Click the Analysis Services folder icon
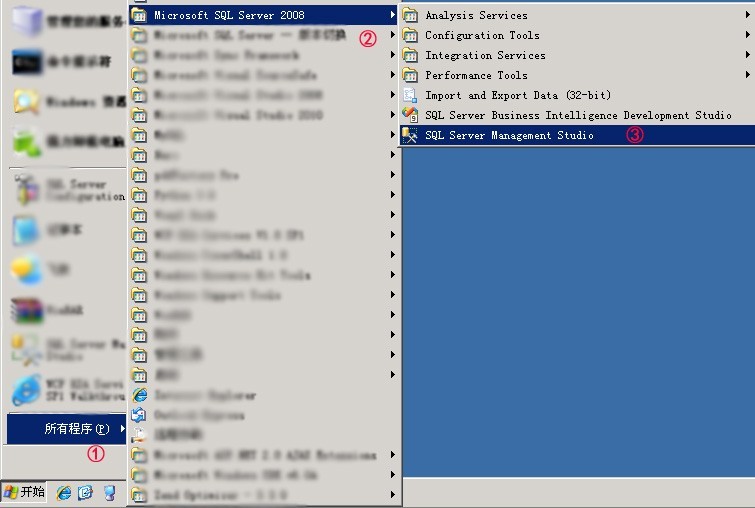Viewport: 755px width, 508px height. (x=410, y=15)
